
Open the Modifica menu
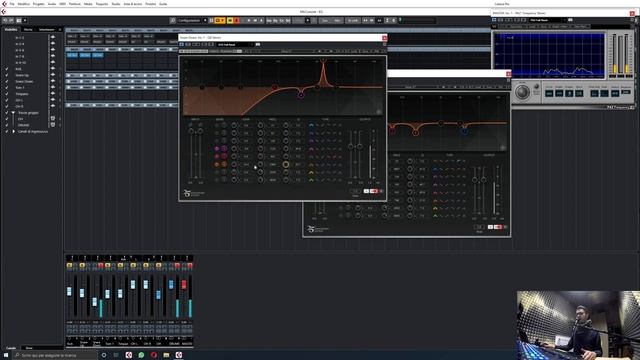[x=24, y=4]
